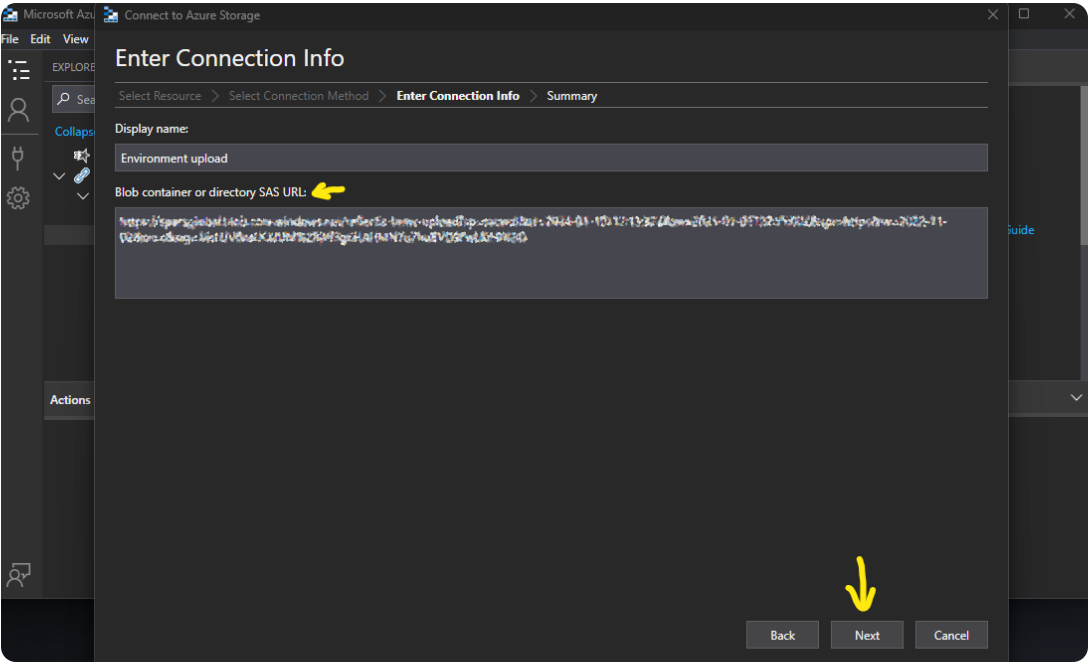Open the File menu
Screen dimensions: 1089x666
10,39
